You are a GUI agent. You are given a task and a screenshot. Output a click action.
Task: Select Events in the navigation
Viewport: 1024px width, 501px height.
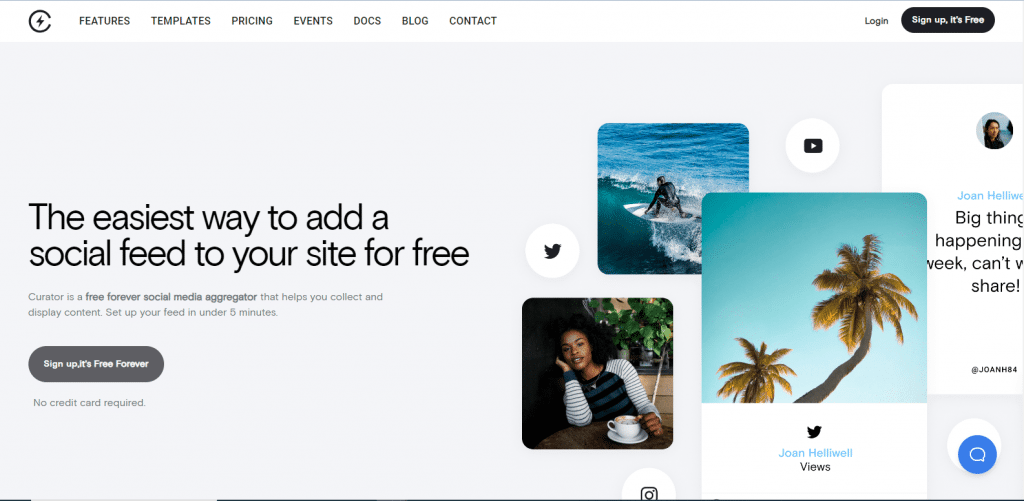click(313, 21)
